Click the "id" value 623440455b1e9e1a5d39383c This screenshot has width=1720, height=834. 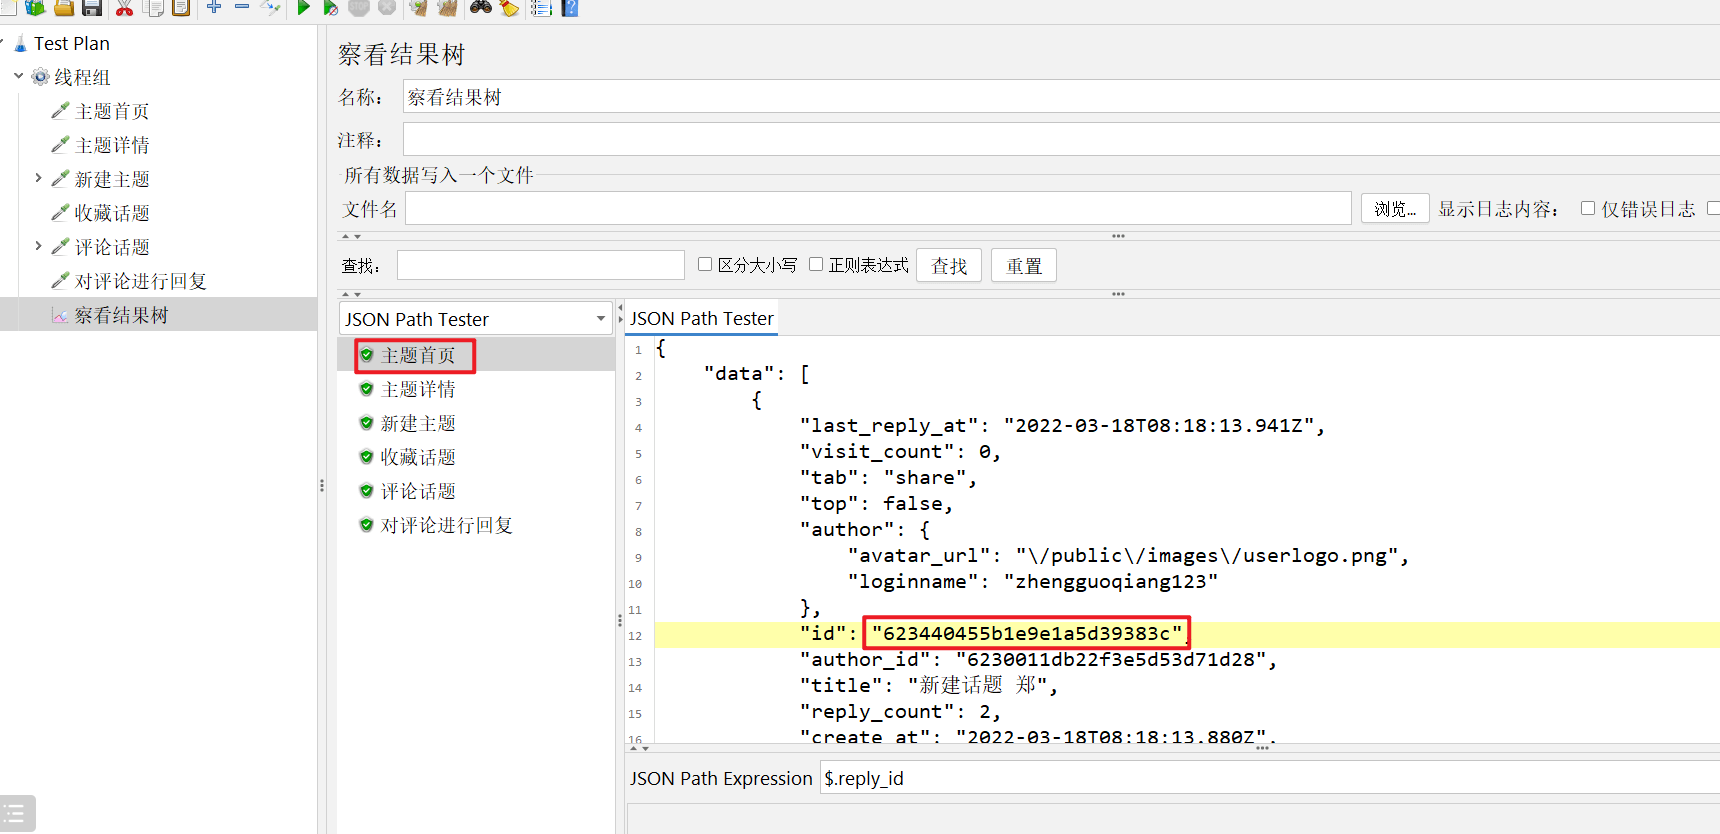click(1027, 633)
